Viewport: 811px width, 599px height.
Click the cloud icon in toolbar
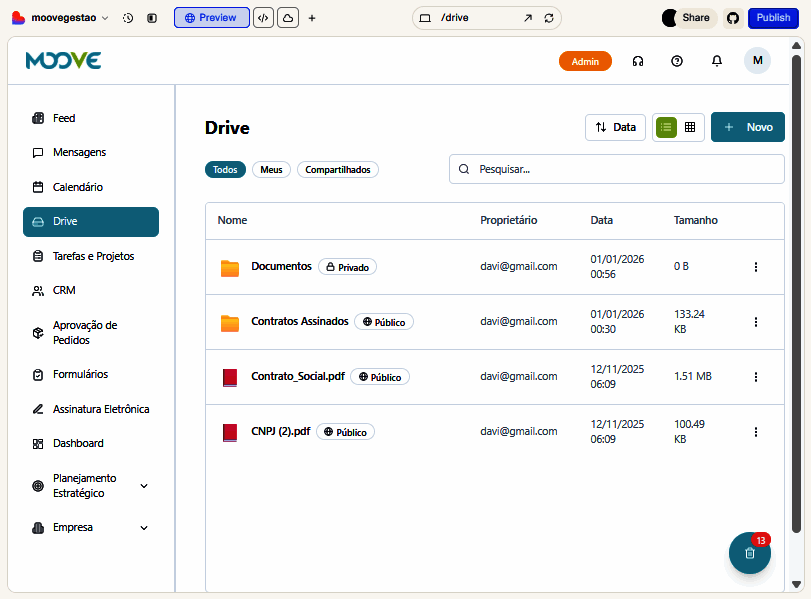288,18
